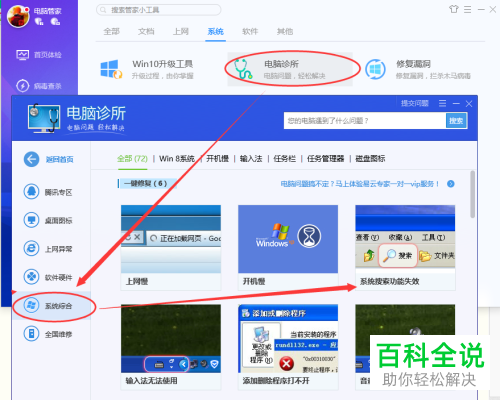The height and width of the screenshot is (400, 500).
Task: Click the 一键修复 (6) heading
Action: coord(145,183)
